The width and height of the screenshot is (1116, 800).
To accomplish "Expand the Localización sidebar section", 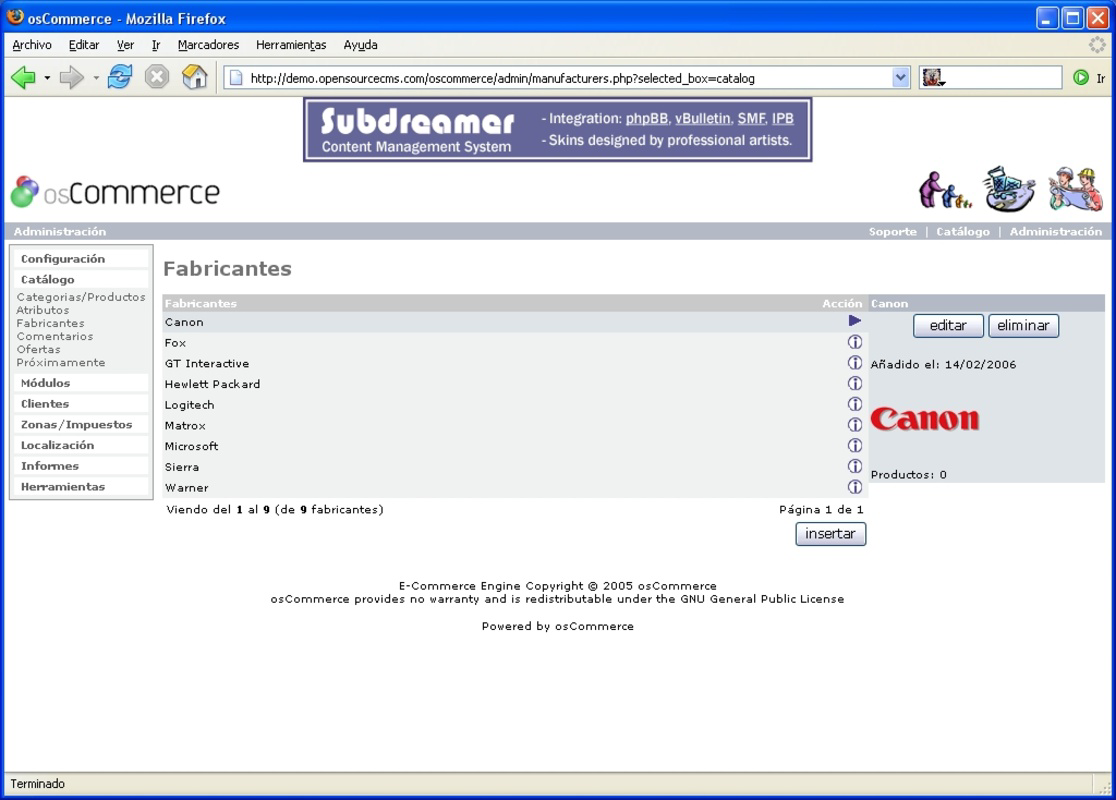I will coord(57,445).
